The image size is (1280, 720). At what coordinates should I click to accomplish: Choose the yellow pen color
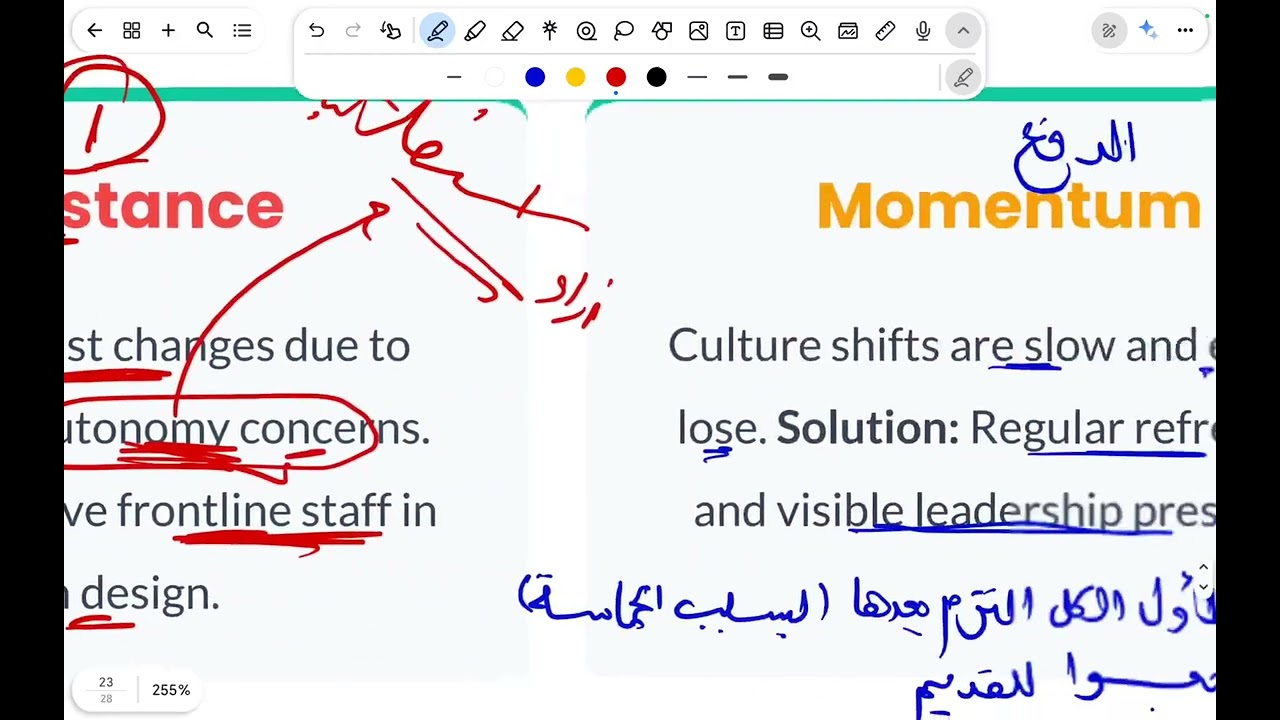pos(575,77)
